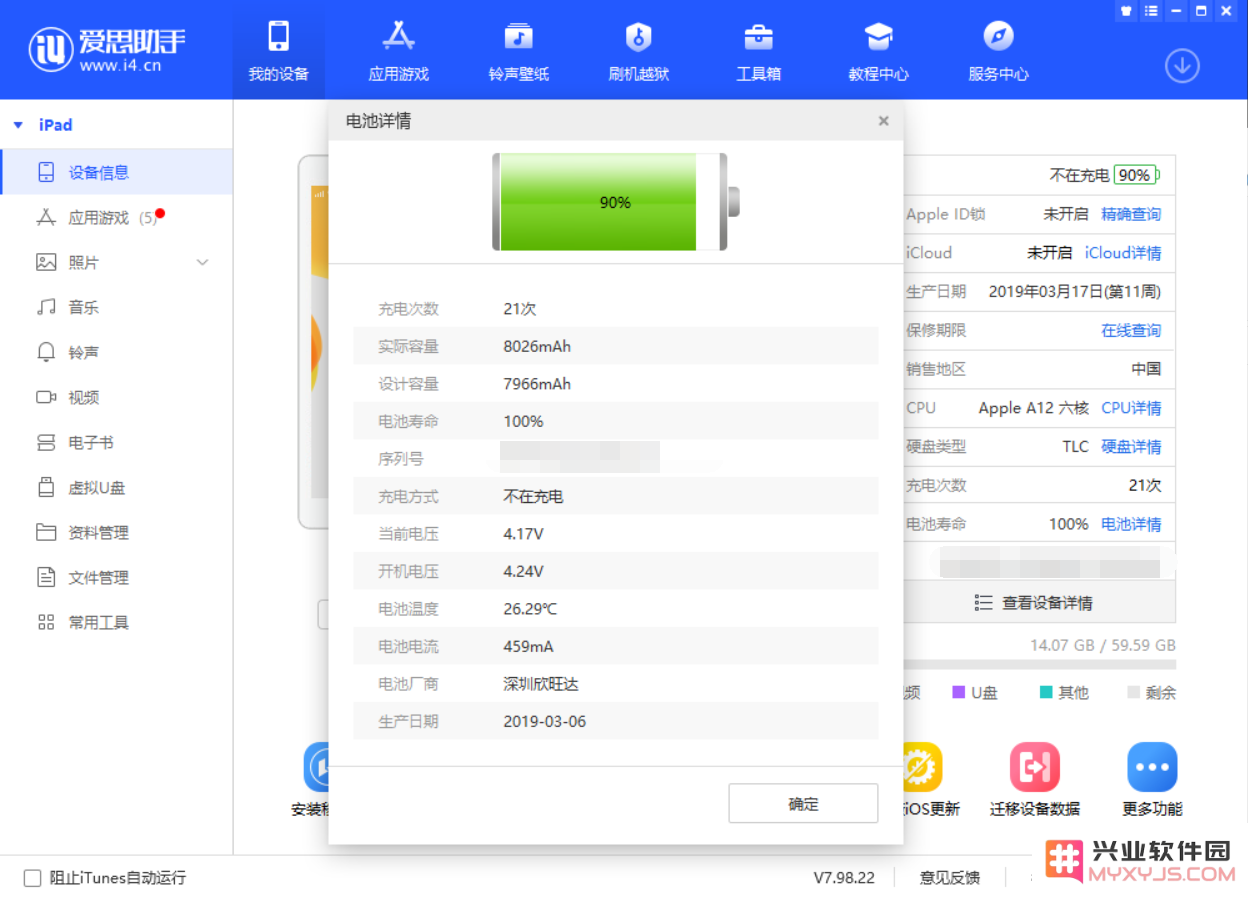This screenshot has height=898, width=1248.
Task: Click the download arrow circle icon
Action: pyautogui.click(x=1182, y=66)
